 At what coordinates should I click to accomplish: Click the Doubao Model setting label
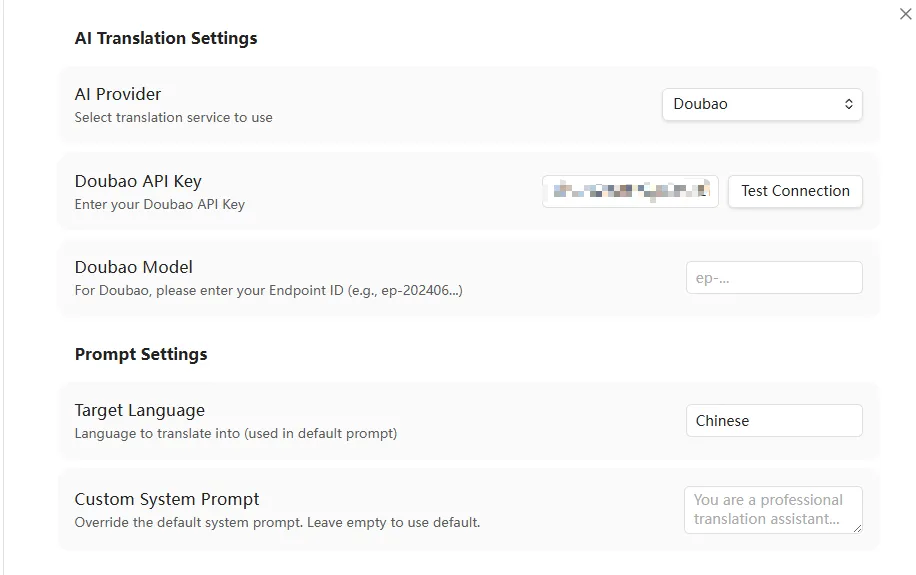[x=134, y=267]
